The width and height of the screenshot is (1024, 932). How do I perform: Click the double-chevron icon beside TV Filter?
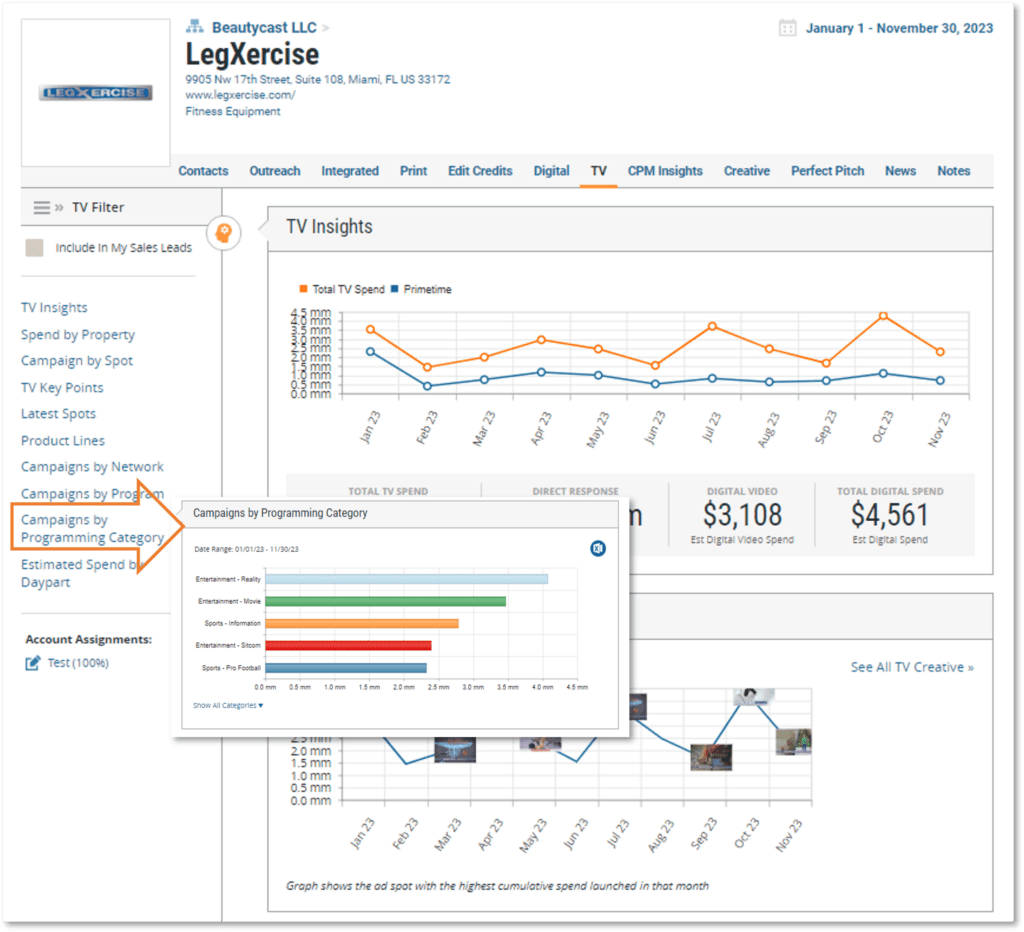(x=59, y=208)
